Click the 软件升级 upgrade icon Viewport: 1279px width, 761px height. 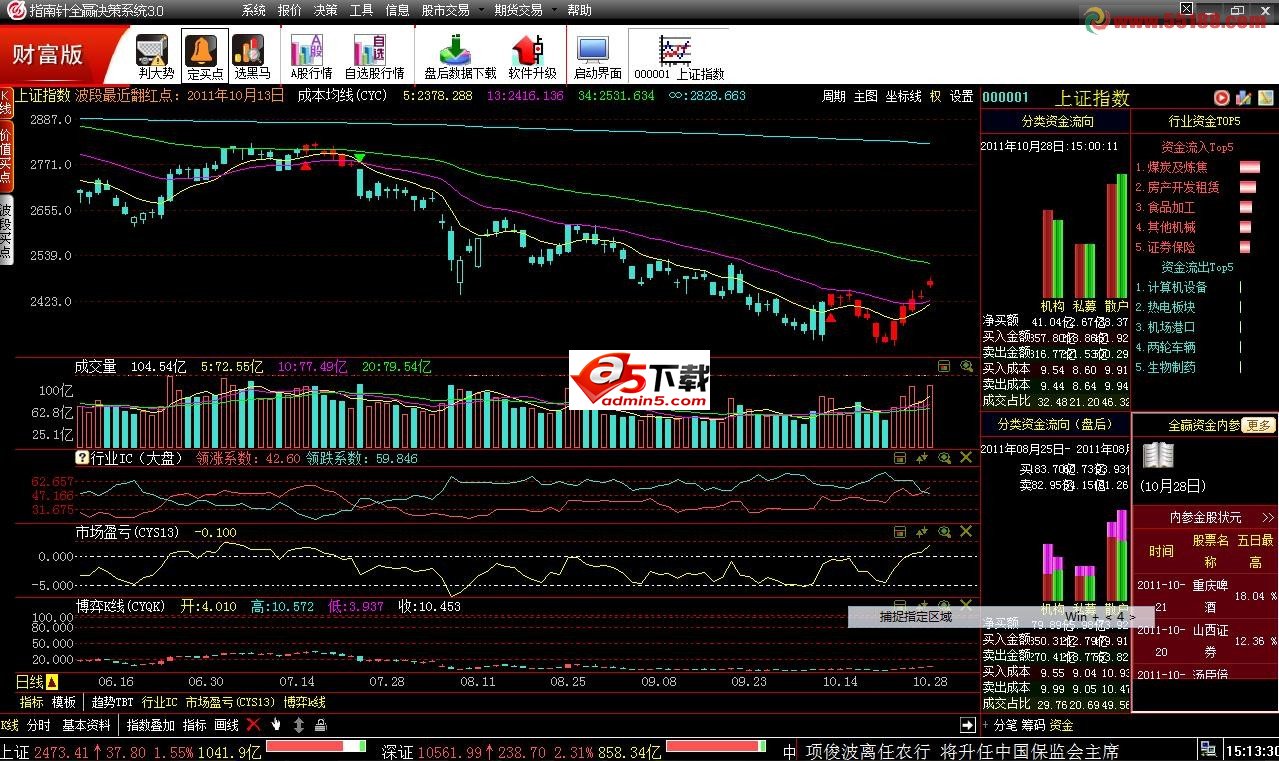[x=531, y=55]
